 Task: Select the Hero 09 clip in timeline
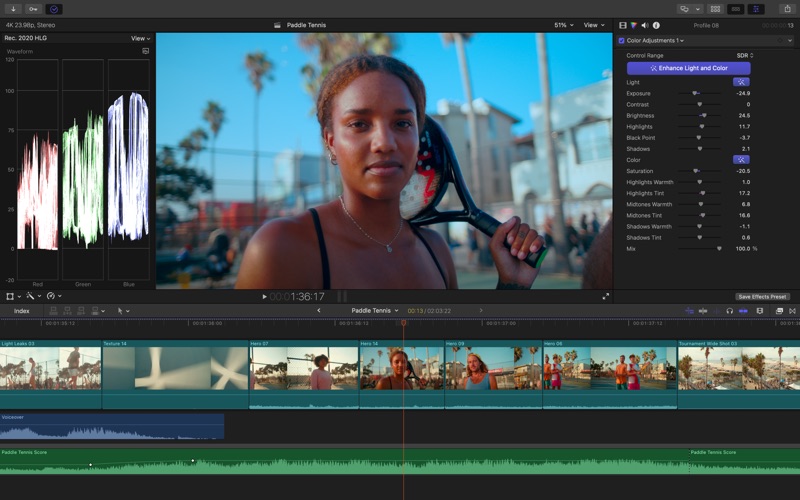click(x=493, y=374)
